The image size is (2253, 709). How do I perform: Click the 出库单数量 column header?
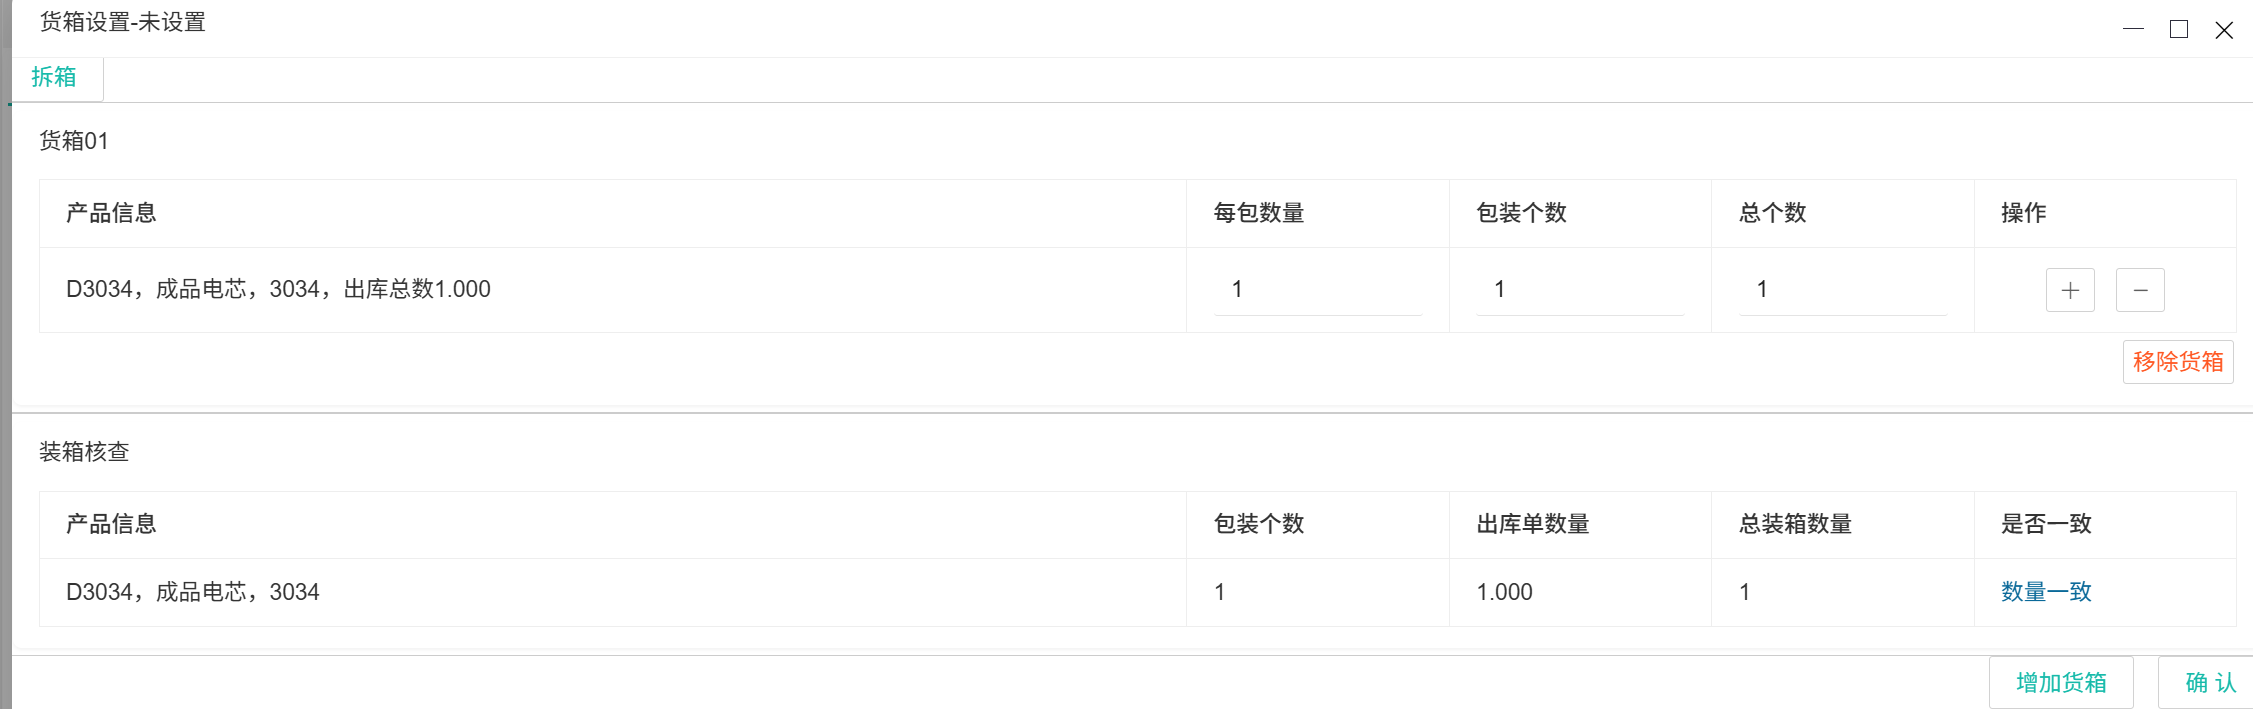(x=1533, y=524)
